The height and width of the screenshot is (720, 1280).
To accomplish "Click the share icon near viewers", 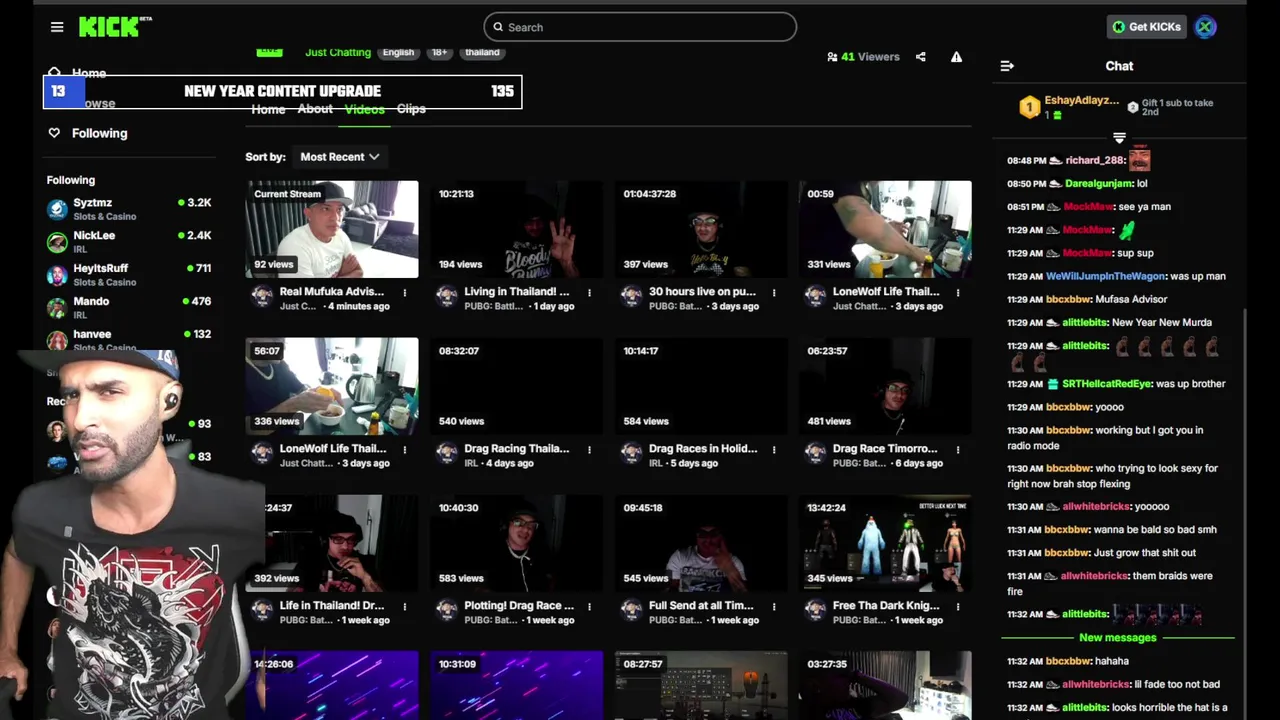I will pyautogui.click(x=921, y=57).
